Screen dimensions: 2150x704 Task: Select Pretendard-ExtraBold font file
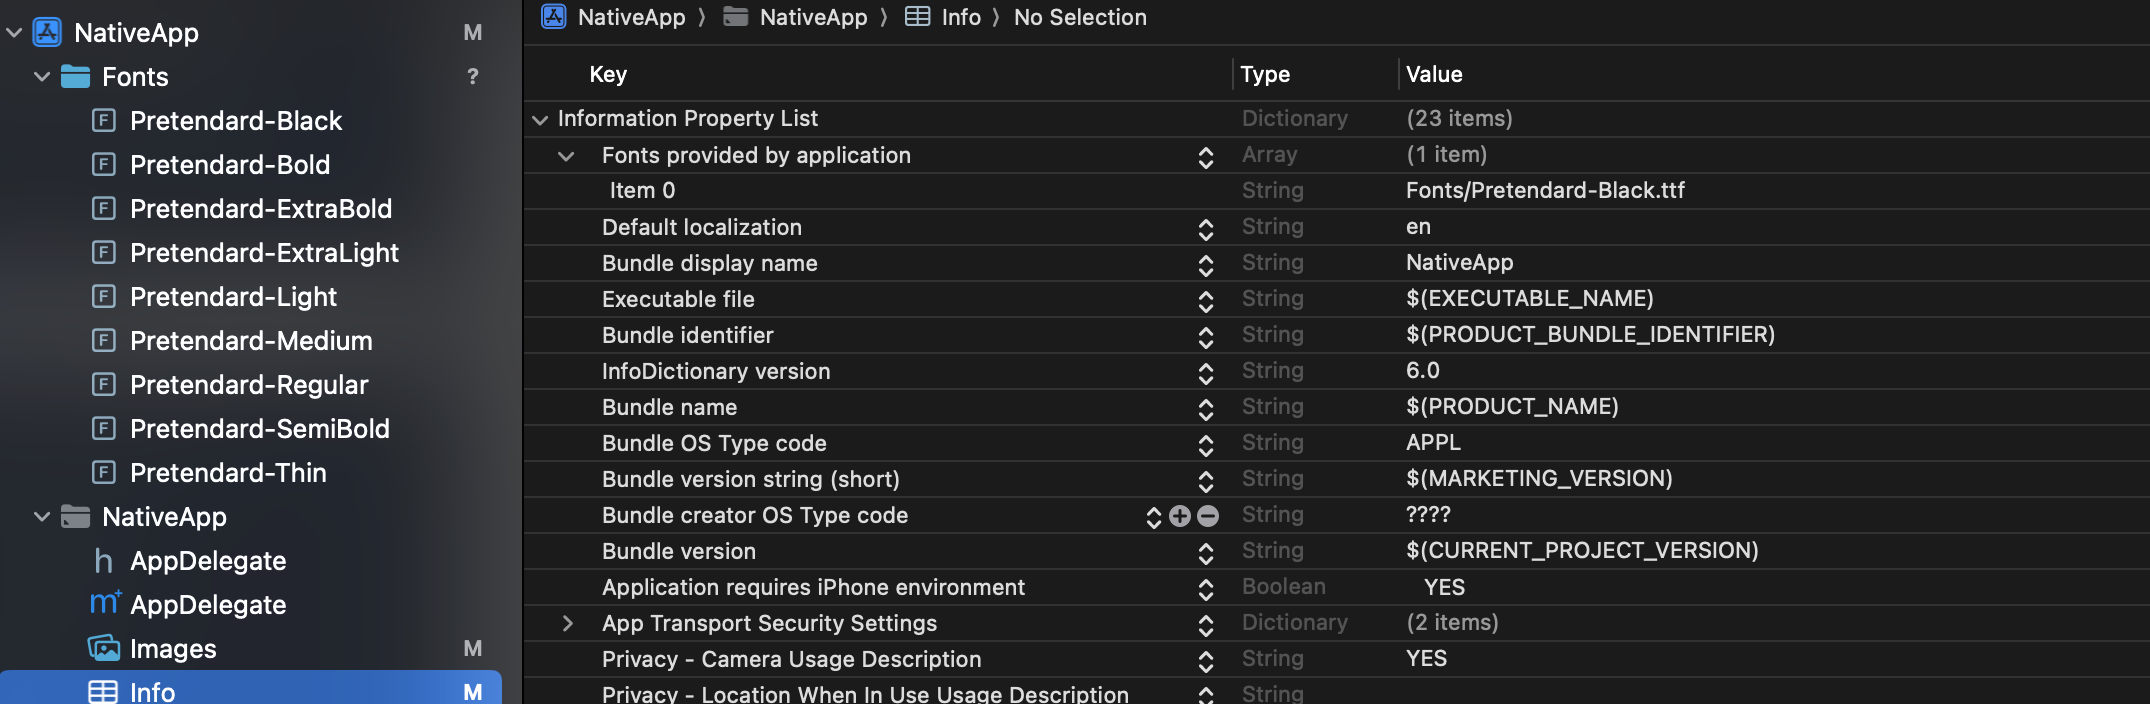click(261, 209)
